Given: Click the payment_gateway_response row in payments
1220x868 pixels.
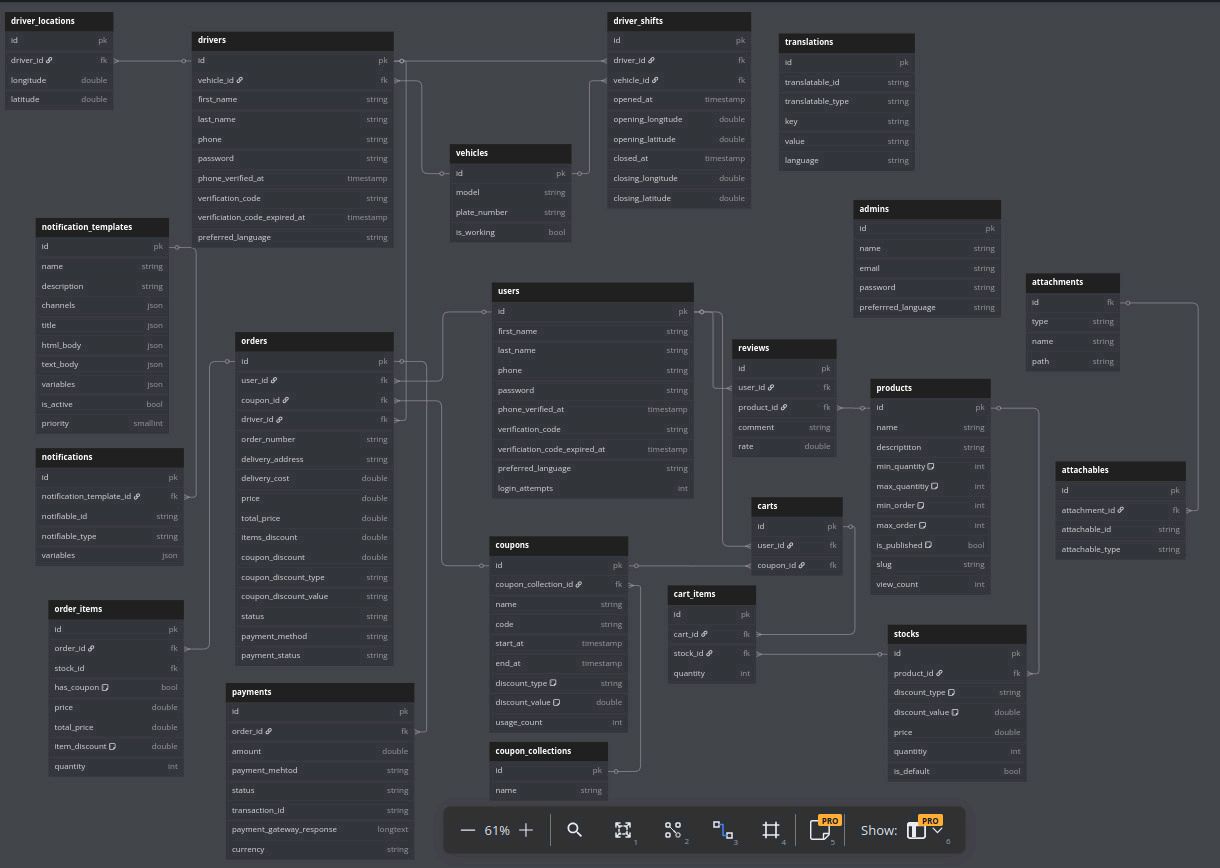Looking at the screenshot, I should pyautogui.click(x=320, y=829).
